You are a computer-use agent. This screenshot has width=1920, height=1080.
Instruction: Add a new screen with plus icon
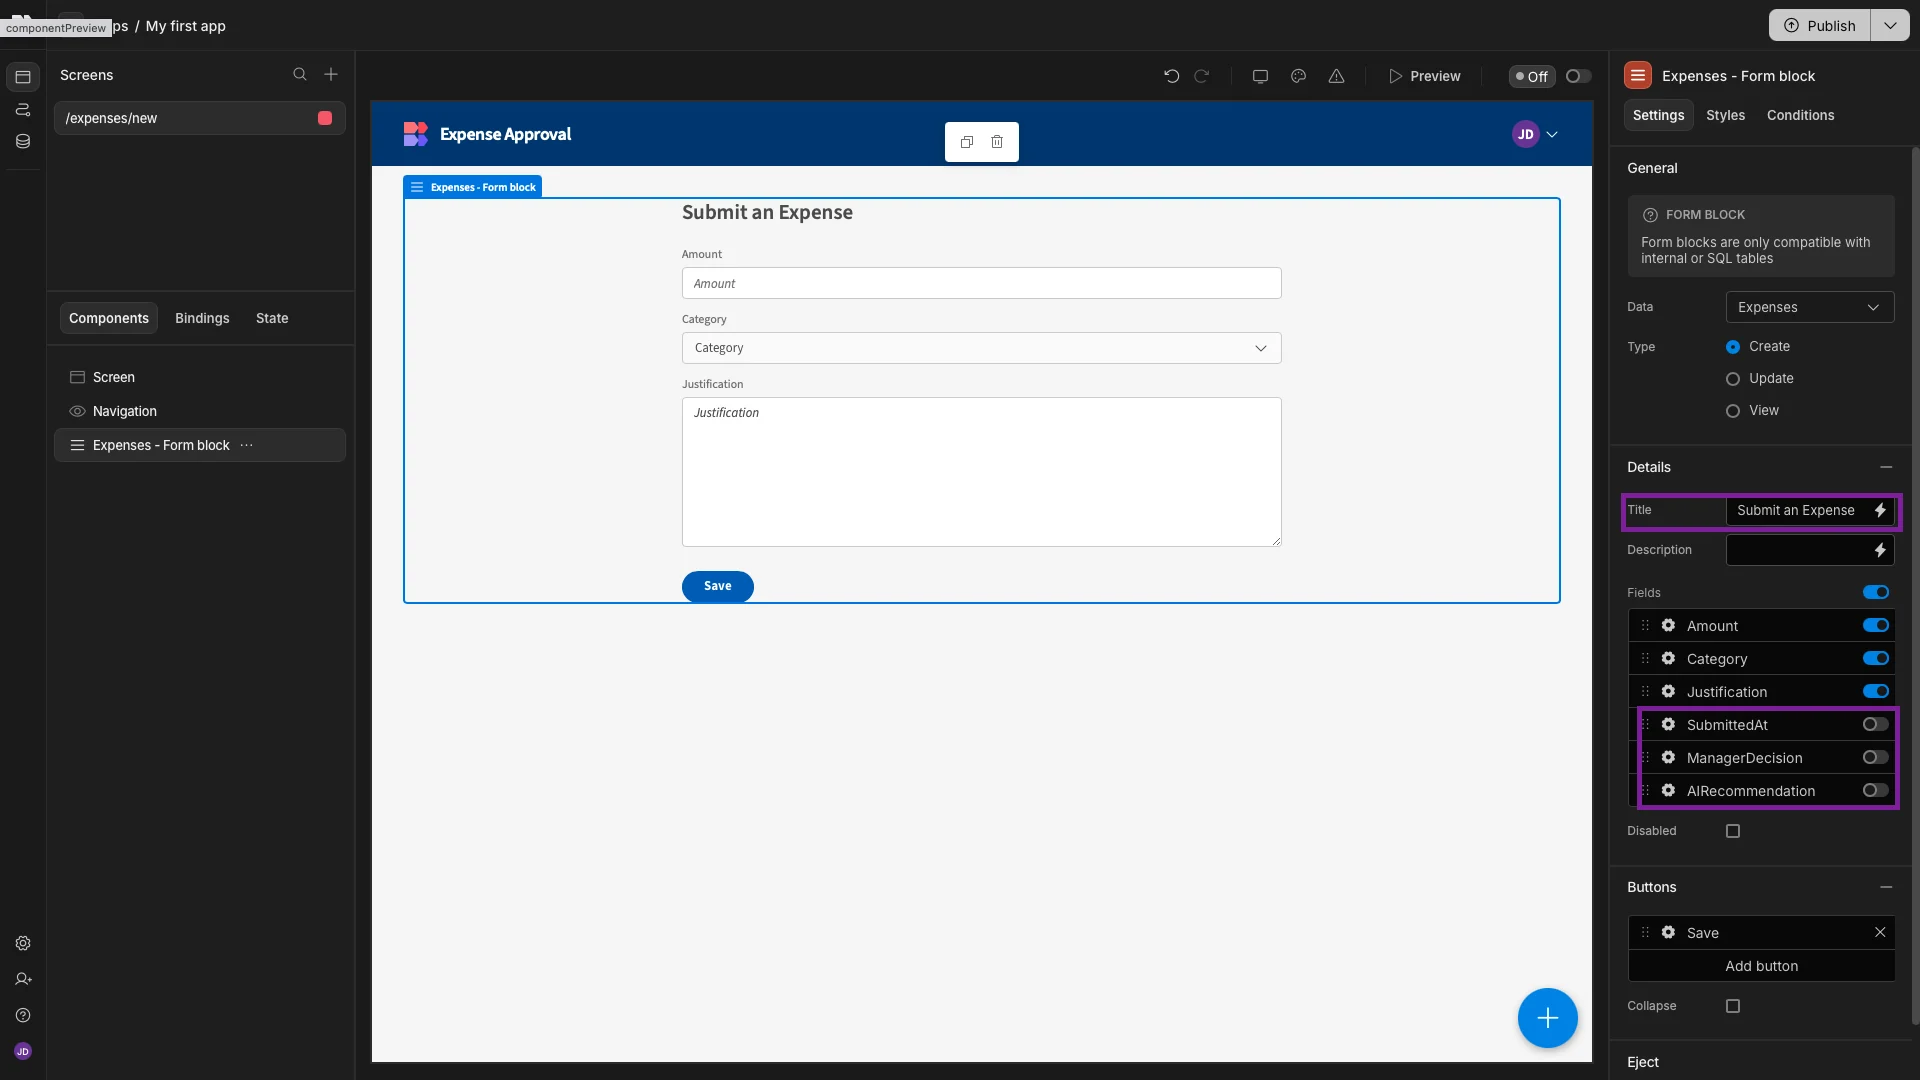click(x=331, y=75)
